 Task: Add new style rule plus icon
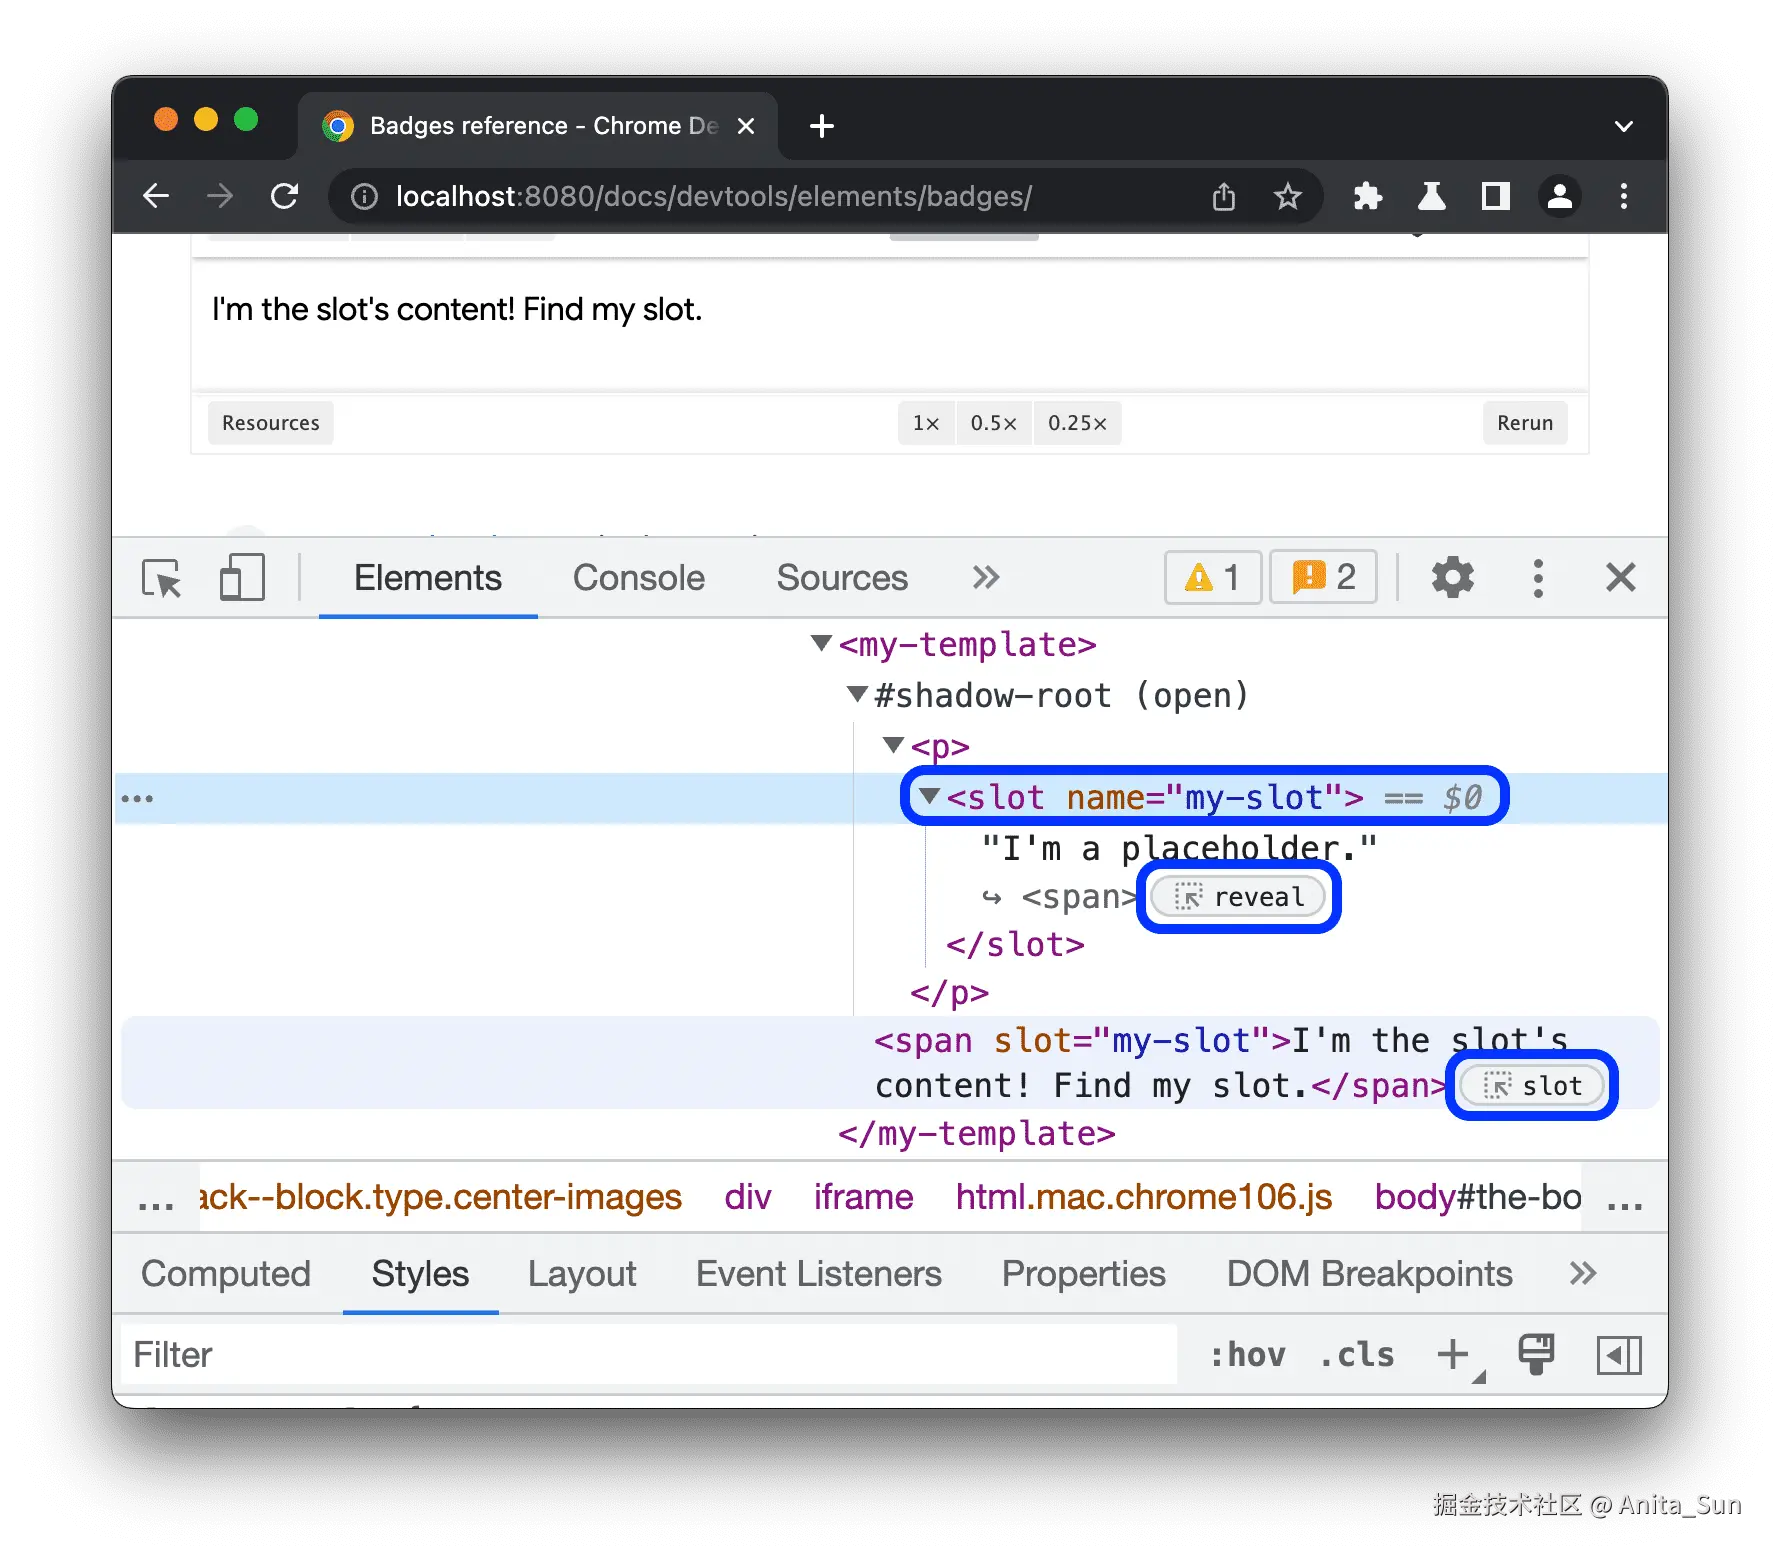[x=1453, y=1355]
